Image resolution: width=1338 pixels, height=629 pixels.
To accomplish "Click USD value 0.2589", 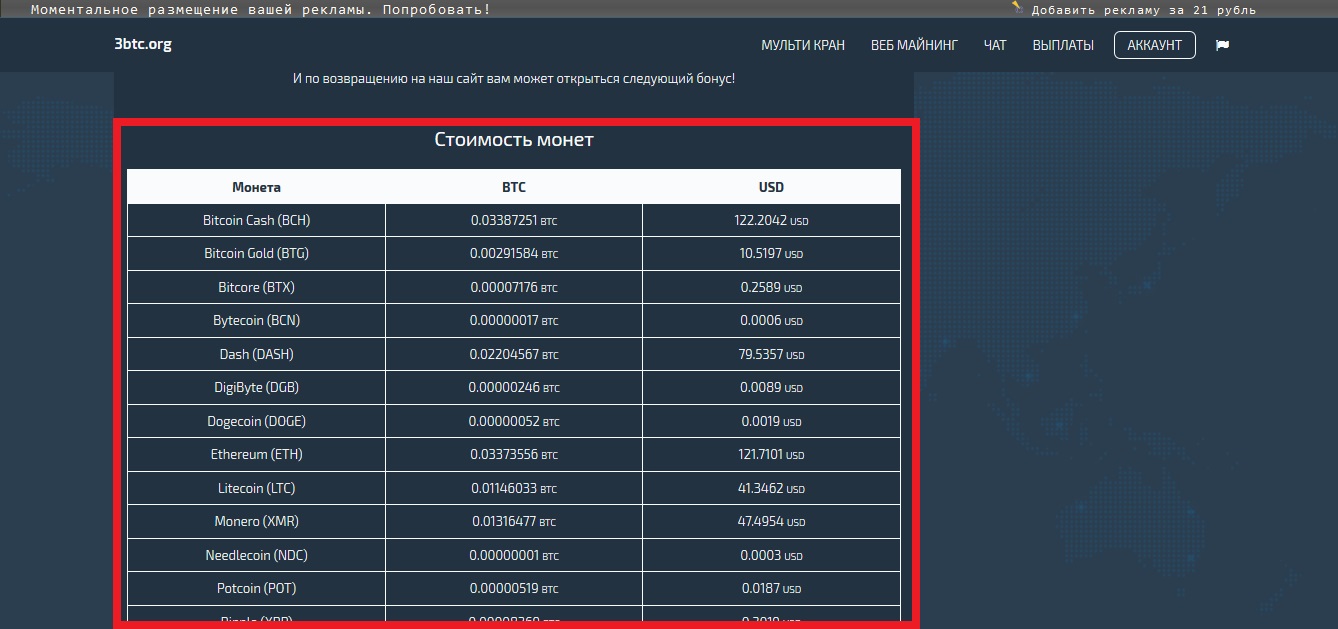I will [x=771, y=287].
